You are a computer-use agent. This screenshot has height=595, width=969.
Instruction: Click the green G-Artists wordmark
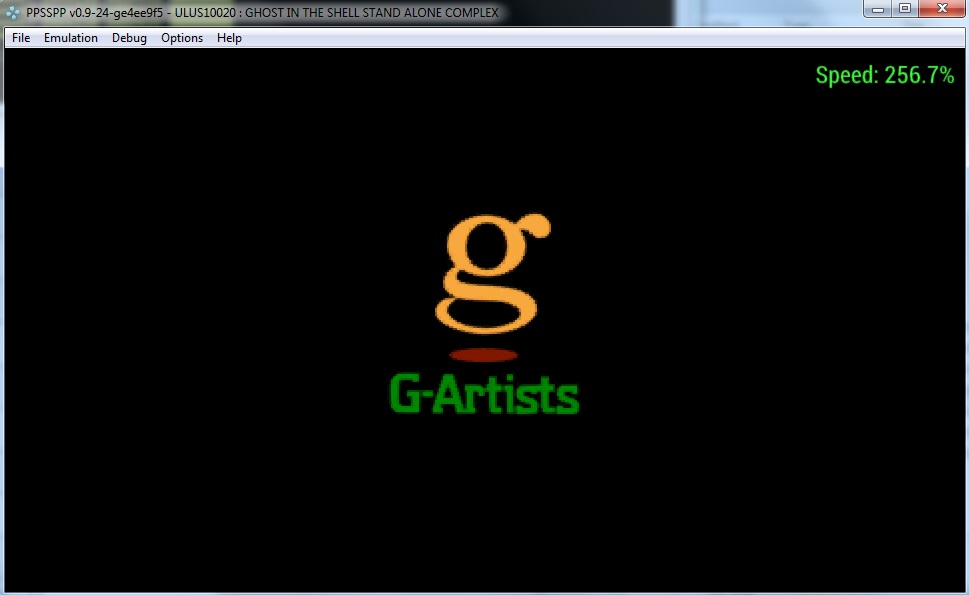[483, 395]
